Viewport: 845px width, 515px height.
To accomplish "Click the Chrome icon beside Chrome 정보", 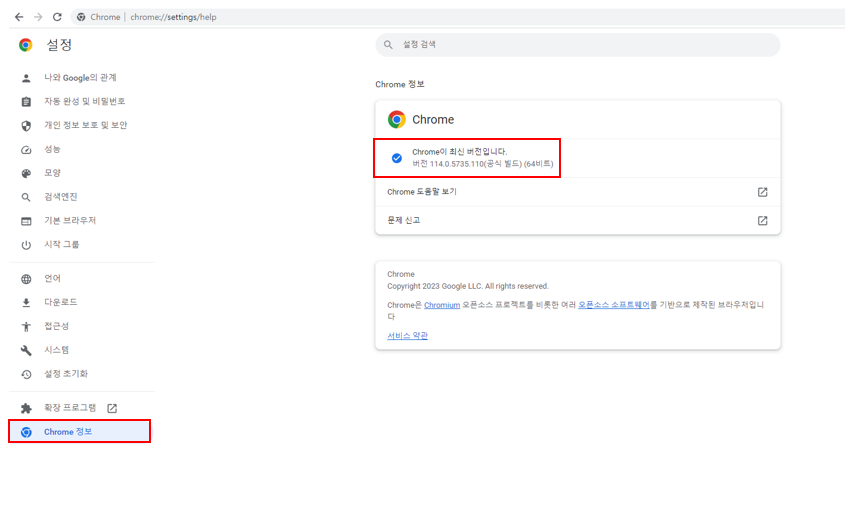I will (x=26, y=432).
